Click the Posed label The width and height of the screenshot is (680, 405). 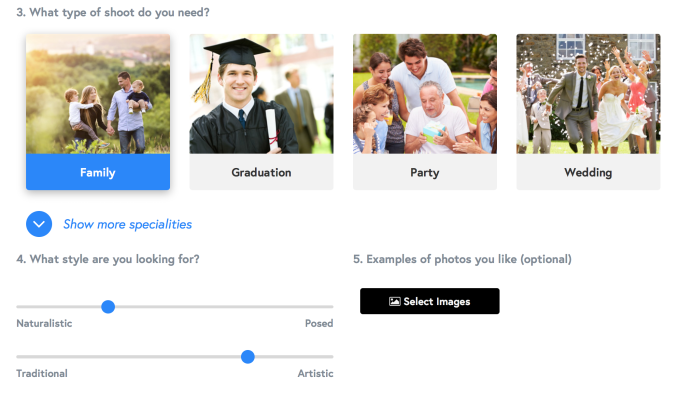point(319,324)
